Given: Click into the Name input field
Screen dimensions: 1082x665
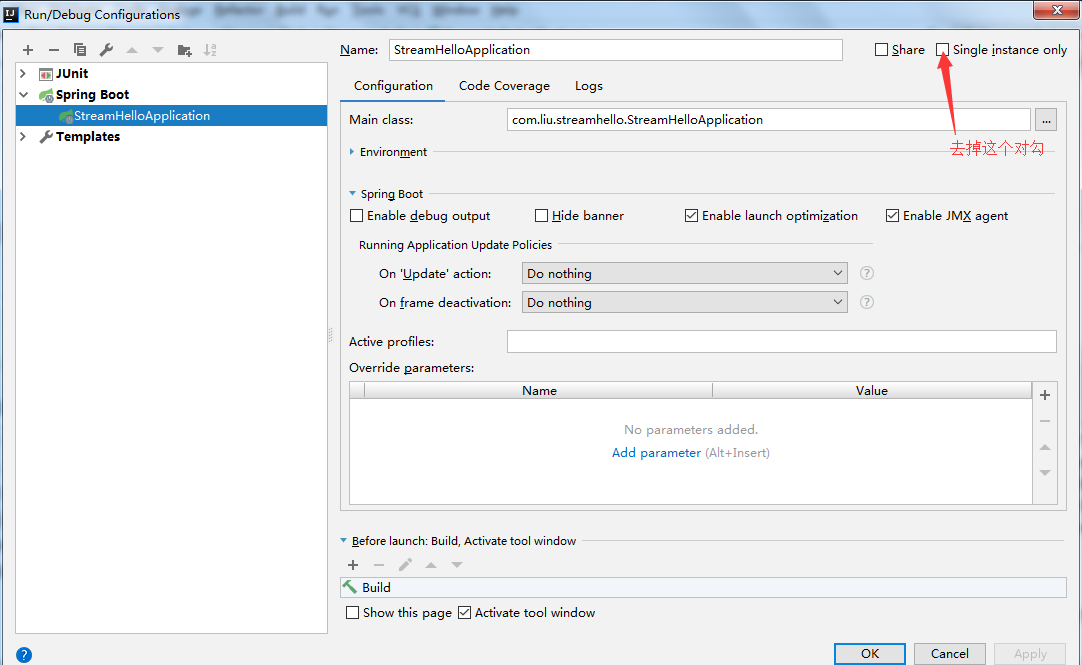Looking at the screenshot, I should pos(616,50).
